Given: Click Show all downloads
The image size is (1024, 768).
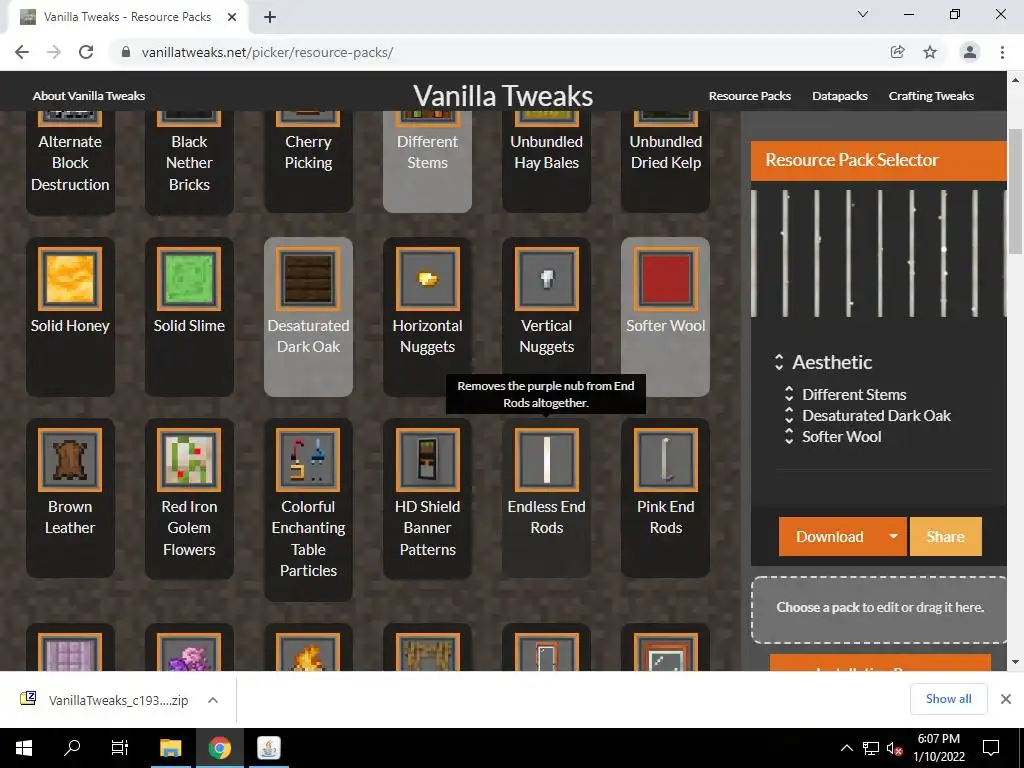Looking at the screenshot, I should click(x=948, y=699).
